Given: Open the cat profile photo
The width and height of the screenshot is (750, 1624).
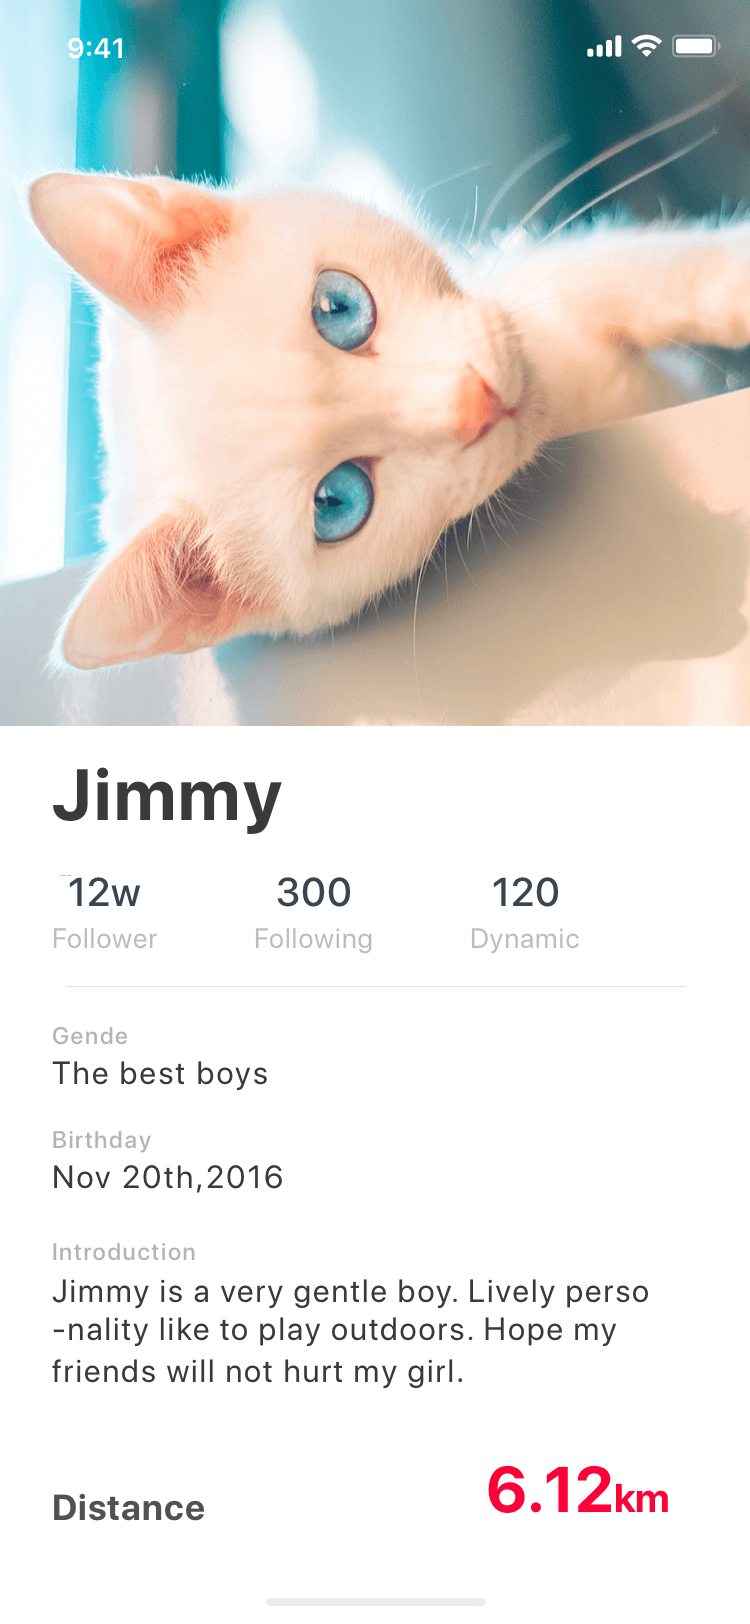Looking at the screenshot, I should click(x=375, y=363).
